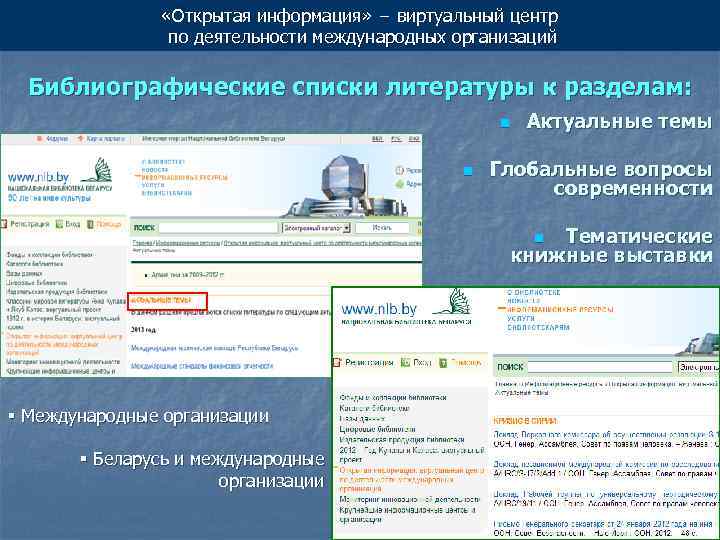Open Библиотекарям menu in upper website

tap(166, 193)
